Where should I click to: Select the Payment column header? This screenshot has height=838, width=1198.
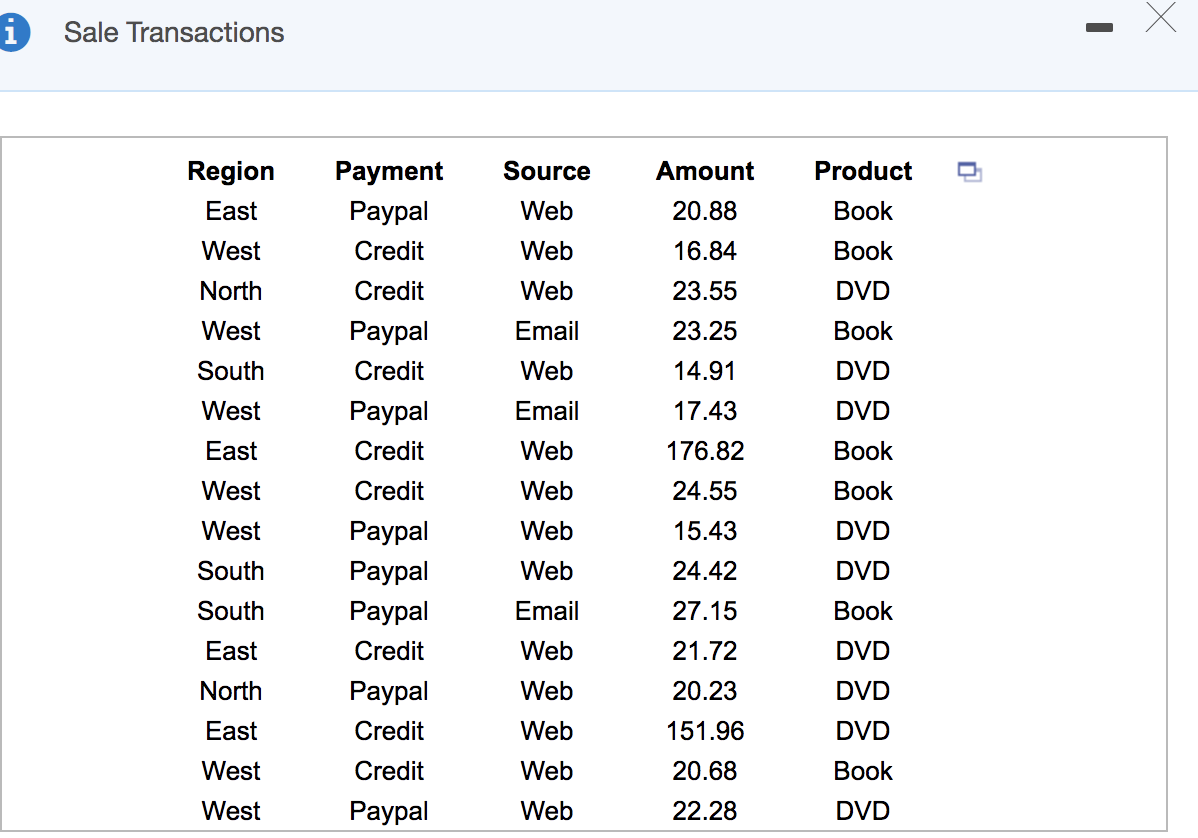coord(389,171)
